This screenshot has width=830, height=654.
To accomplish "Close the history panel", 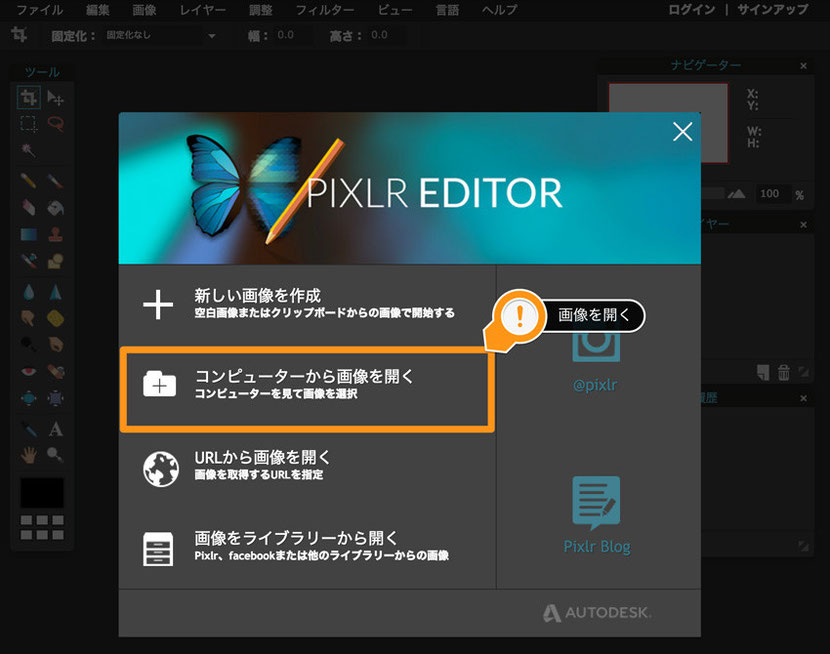I will click(x=804, y=398).
